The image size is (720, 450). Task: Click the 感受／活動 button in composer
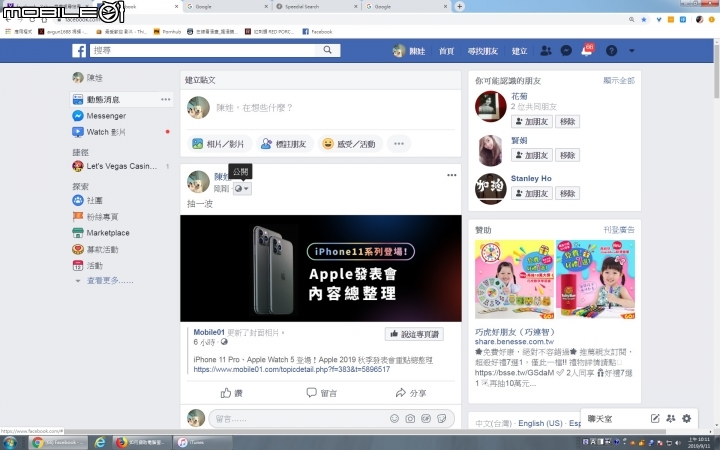[x=350, y=144]
